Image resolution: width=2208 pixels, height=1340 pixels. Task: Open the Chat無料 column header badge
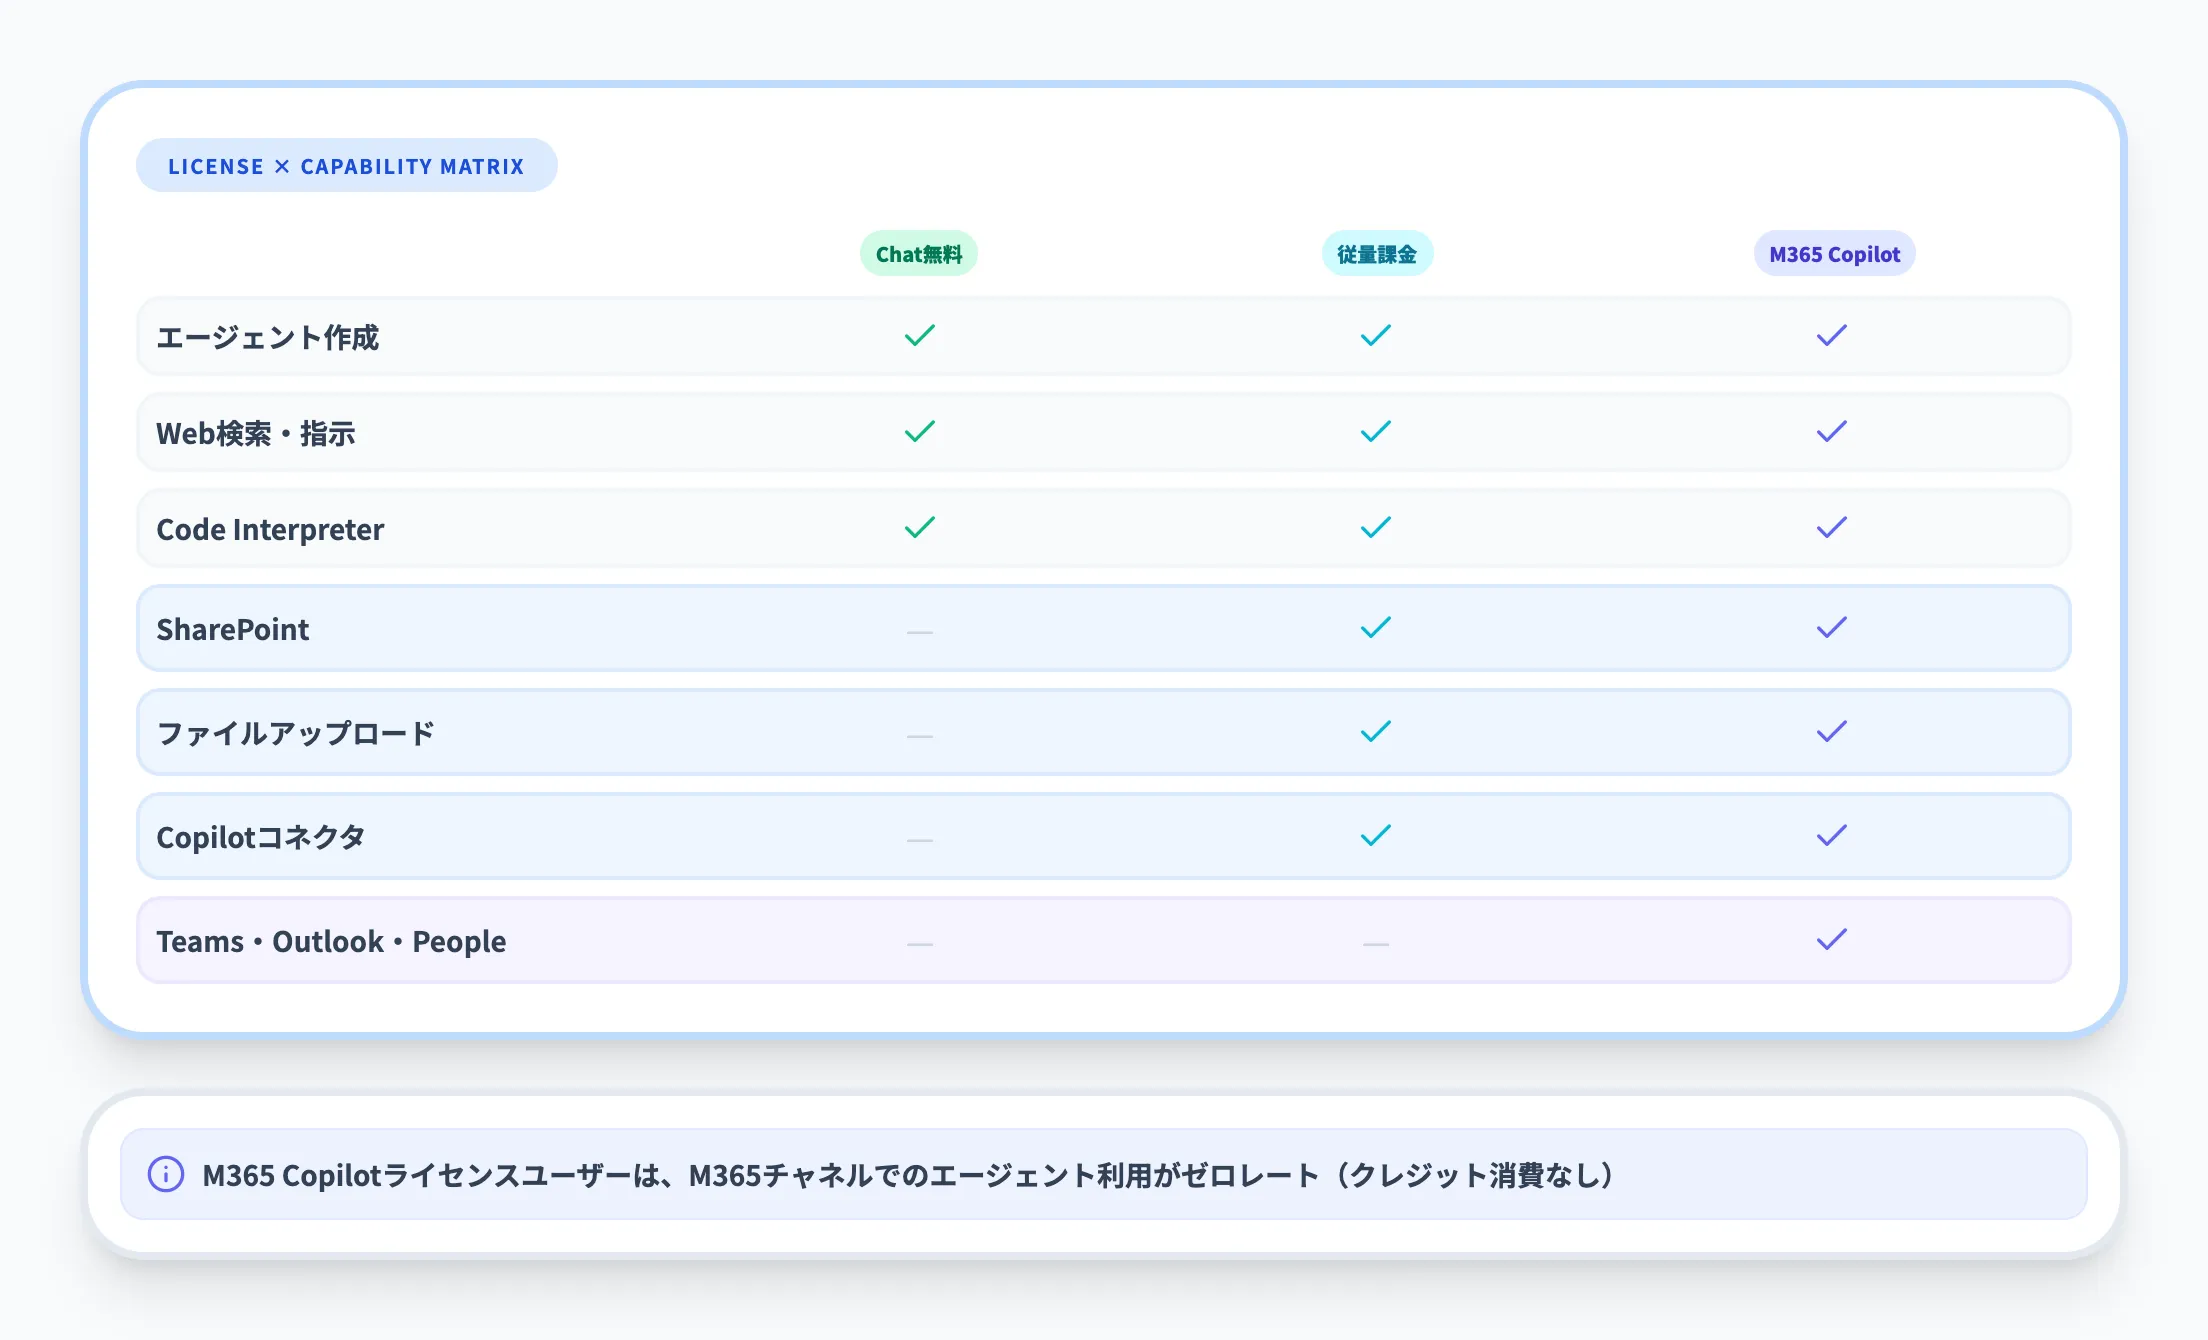919,254
